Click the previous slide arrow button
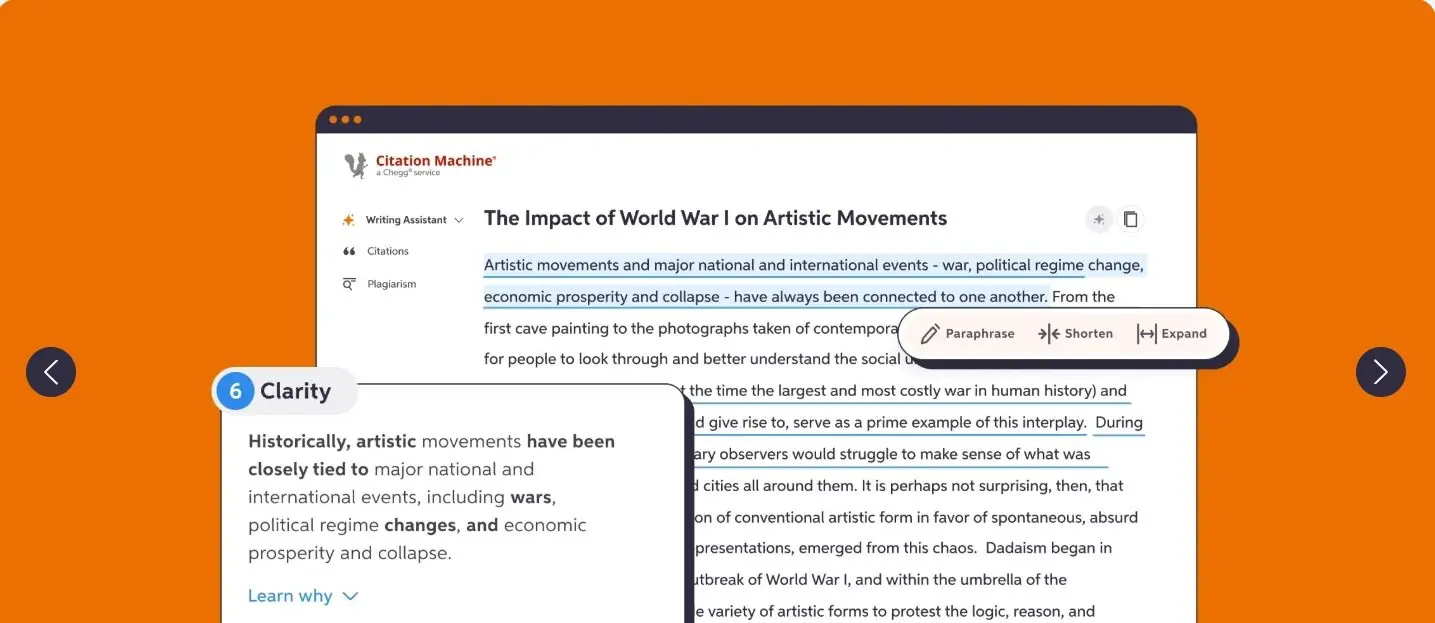 coord(51,372)
